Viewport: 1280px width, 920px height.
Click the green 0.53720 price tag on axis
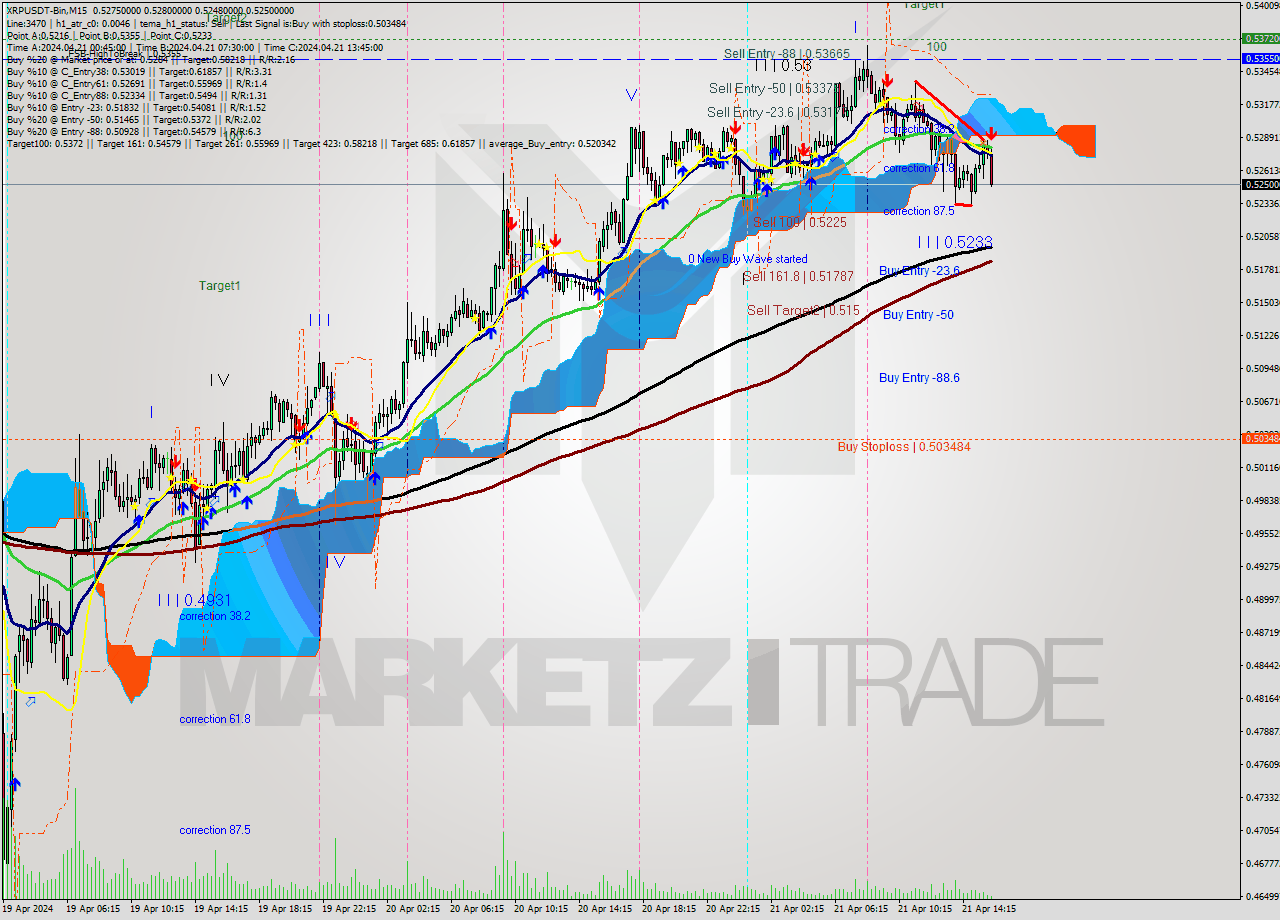(1260, 38)
